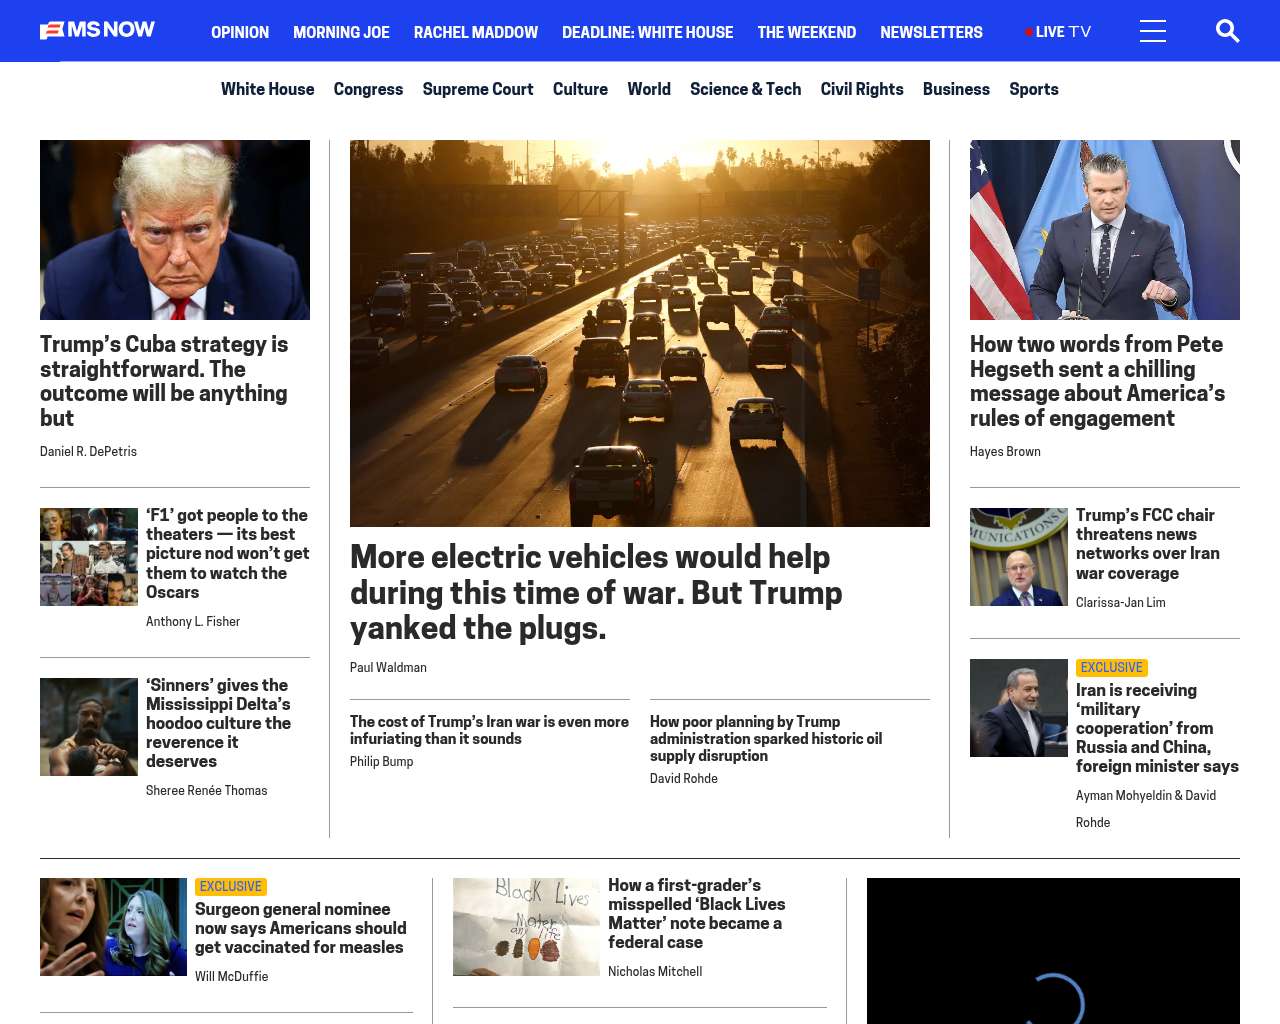Open Supreme Court topic
Viewport: 1280px width, 1024px height.
[x=478, y=89]
